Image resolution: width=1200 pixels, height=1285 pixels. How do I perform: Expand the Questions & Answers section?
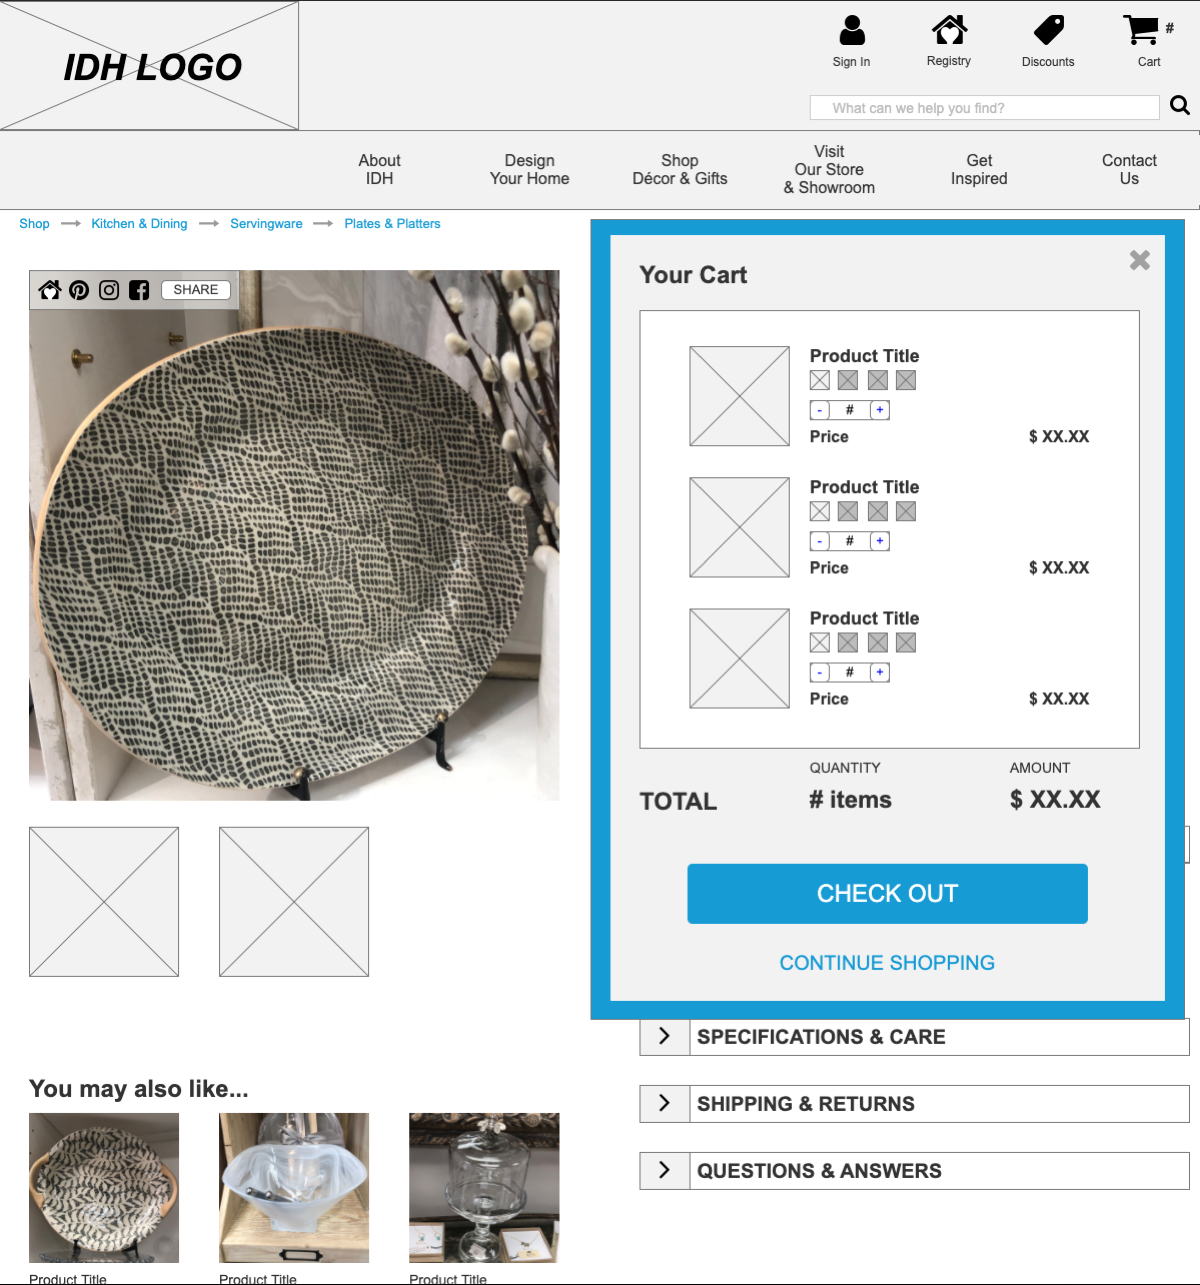click(914, 1171)
